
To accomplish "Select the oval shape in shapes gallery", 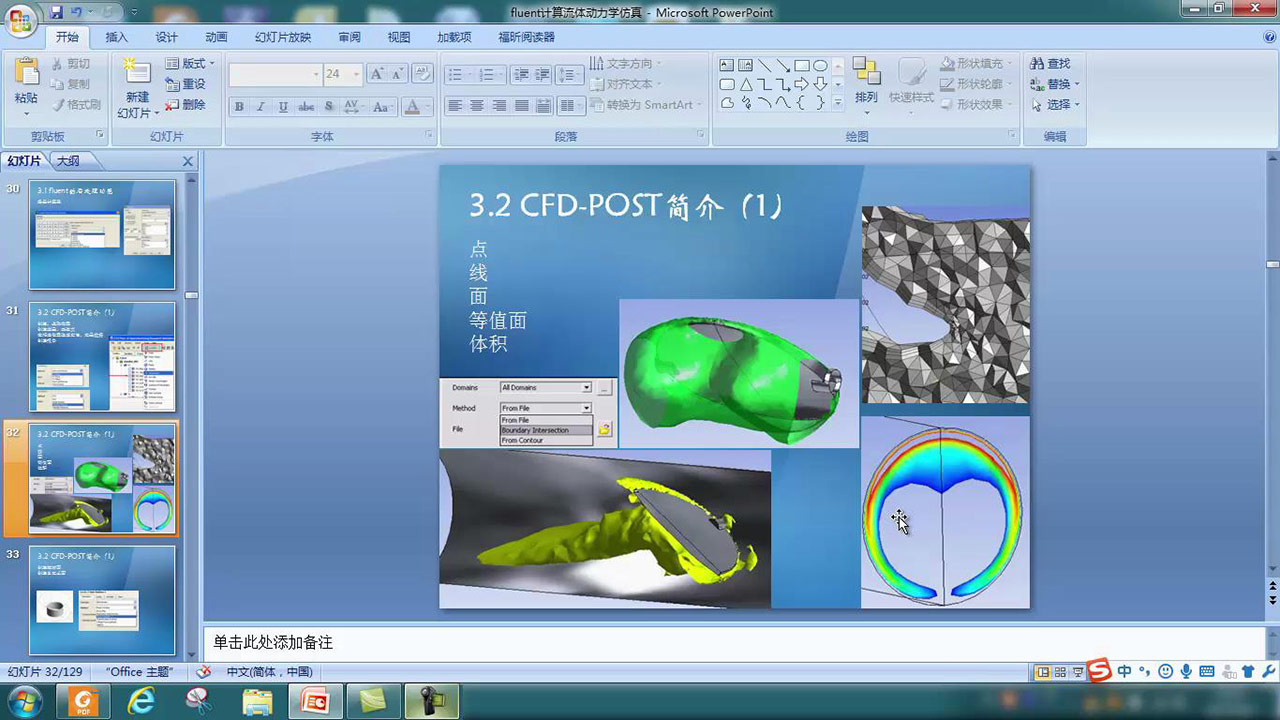I will (x=820, y=66).
